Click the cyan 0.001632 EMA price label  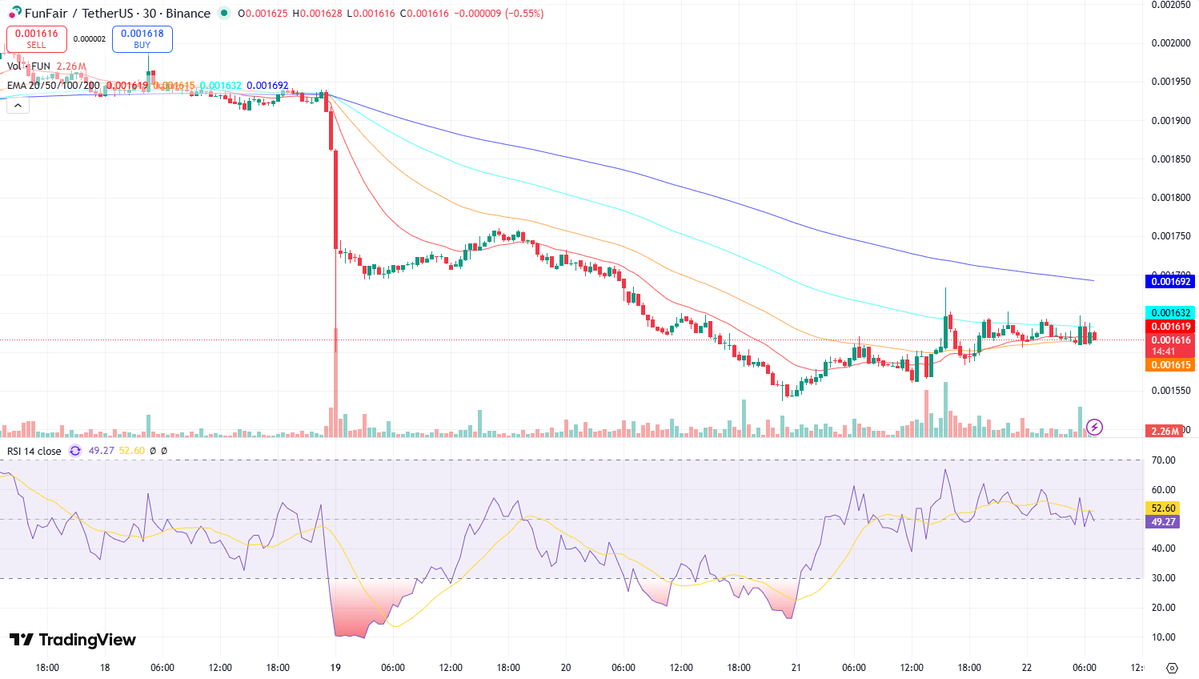[x=1170, y=313]
